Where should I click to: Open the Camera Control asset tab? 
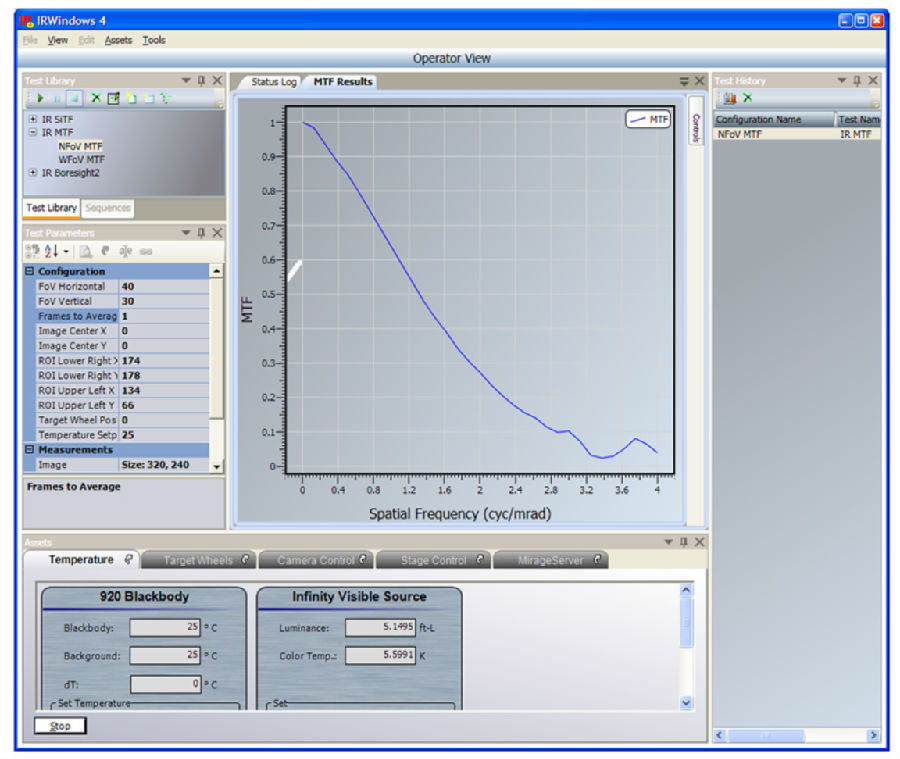316,560
